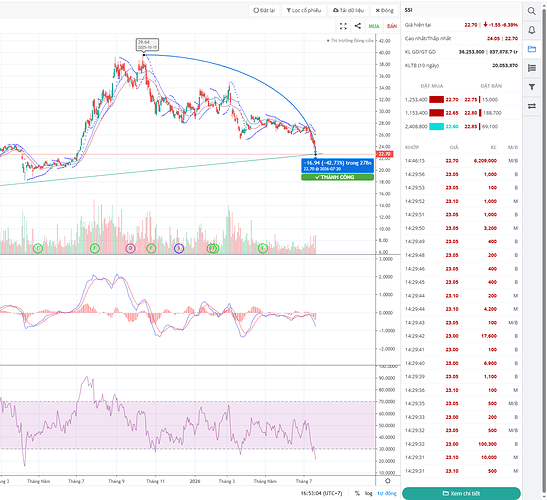Select the 14:29:40 trade row

[x=461, y=363]
